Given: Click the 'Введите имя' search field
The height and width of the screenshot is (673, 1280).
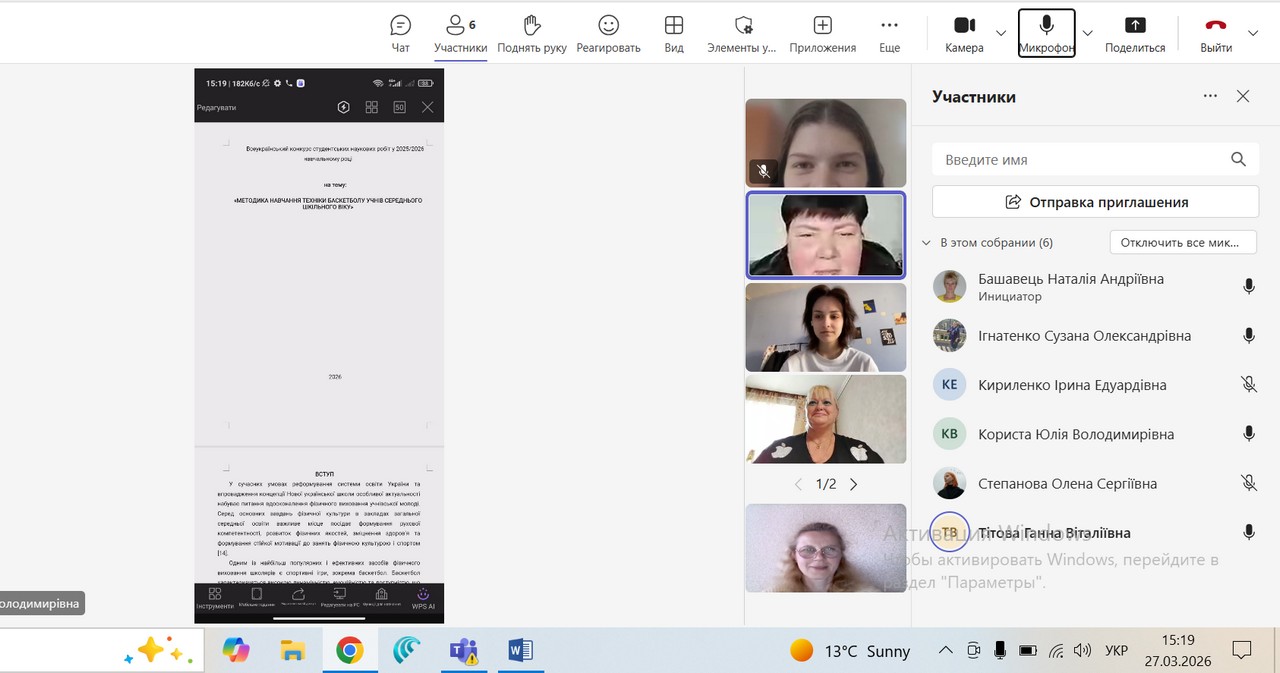Looking at the screenshot, I should (x=1080, y=160).
